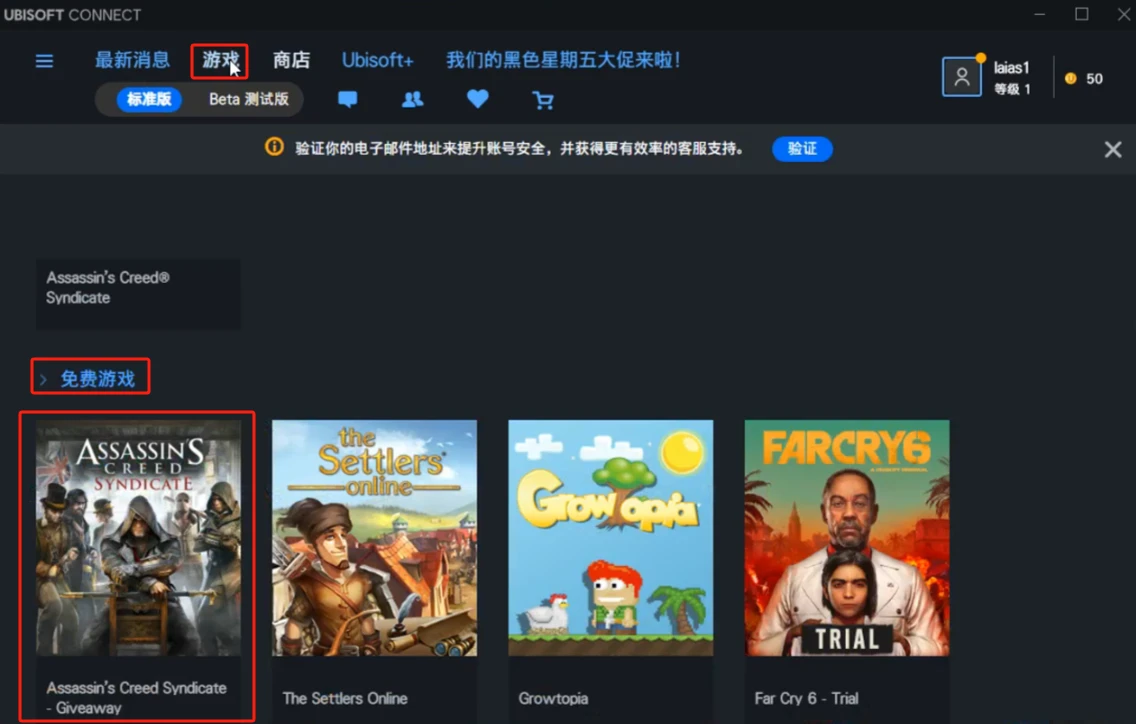Click Far Cry 6 - Trial title text
1136x724 pixels.
tap(806, 698)
